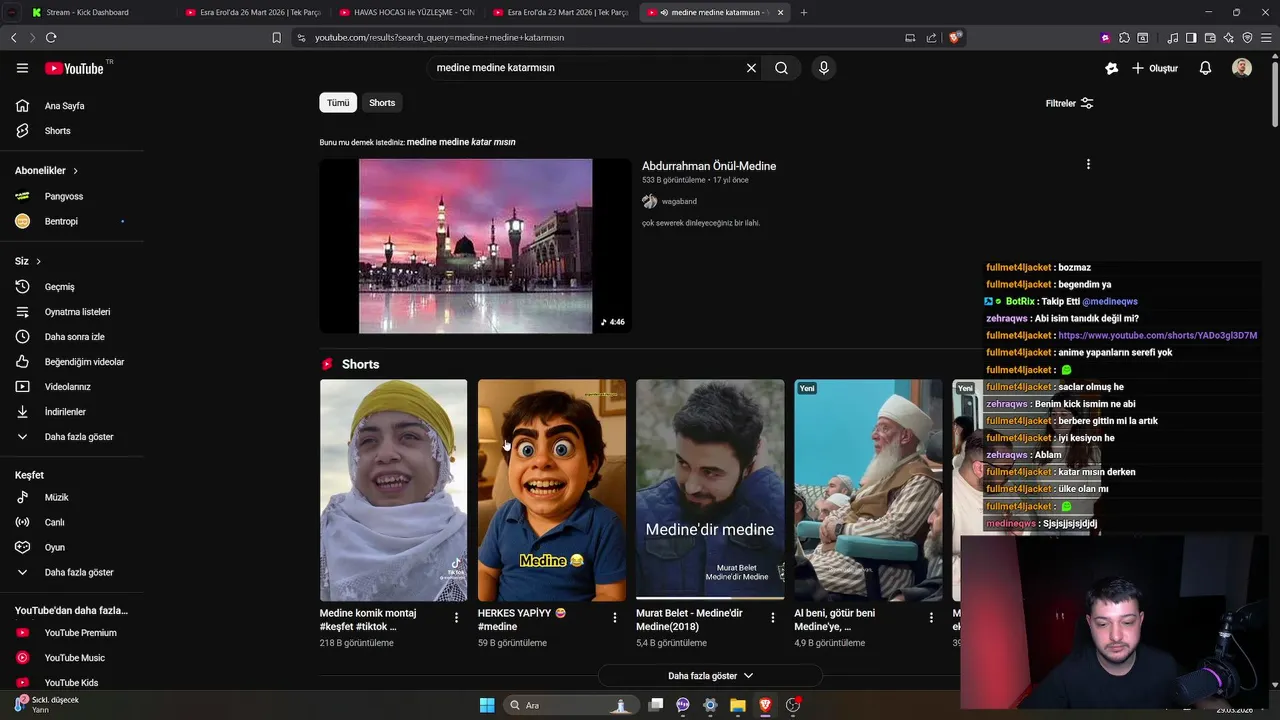Open options menu for HERKES YAPİYY short
The image size is (1280, 720).
(614, 618)
